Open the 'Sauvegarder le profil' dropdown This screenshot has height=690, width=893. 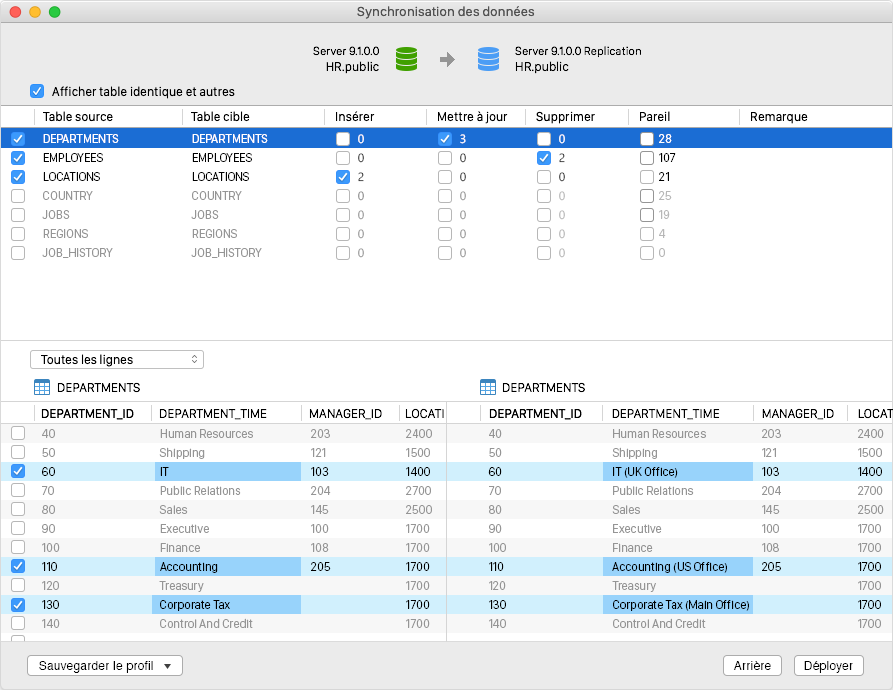tap(105, 665)
